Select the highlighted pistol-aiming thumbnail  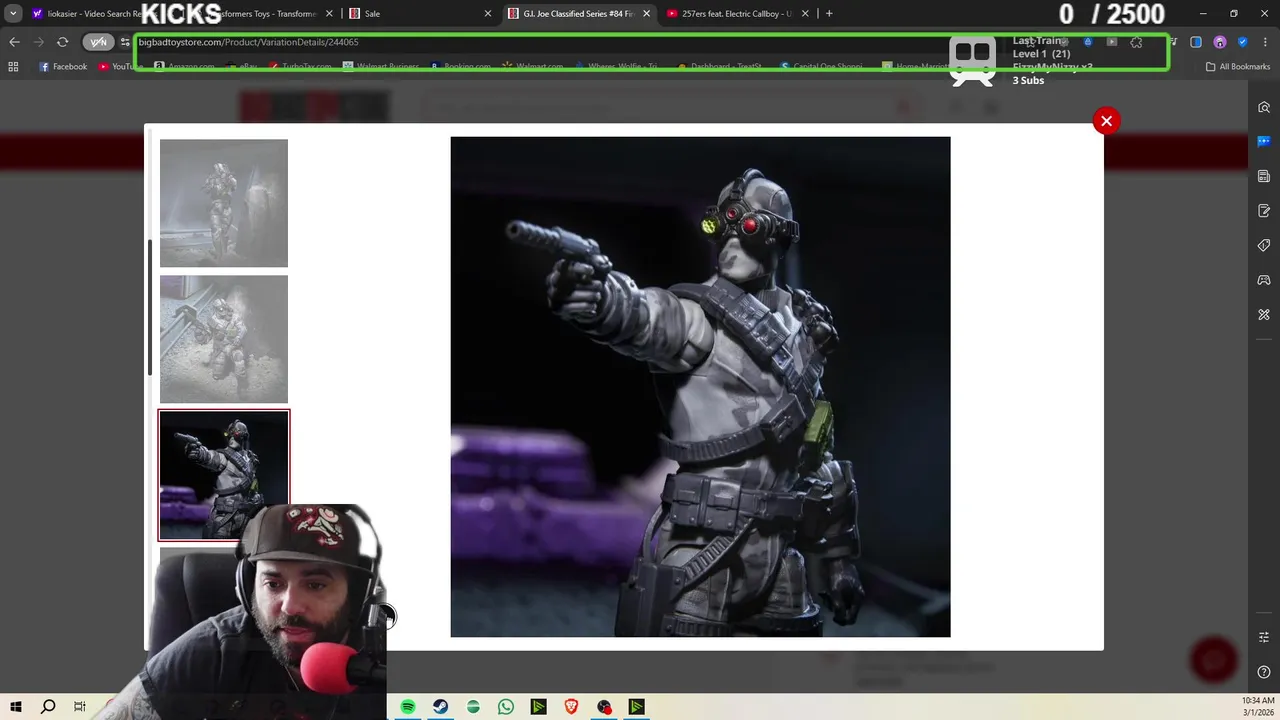(x=224, y=475)
